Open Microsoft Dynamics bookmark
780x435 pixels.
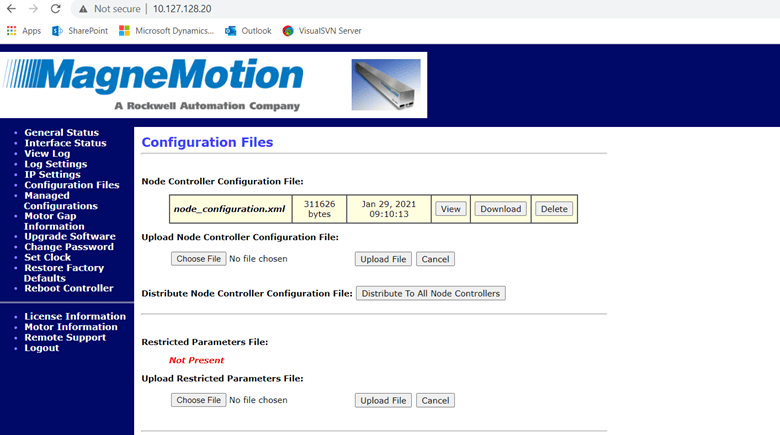[166, 31]
